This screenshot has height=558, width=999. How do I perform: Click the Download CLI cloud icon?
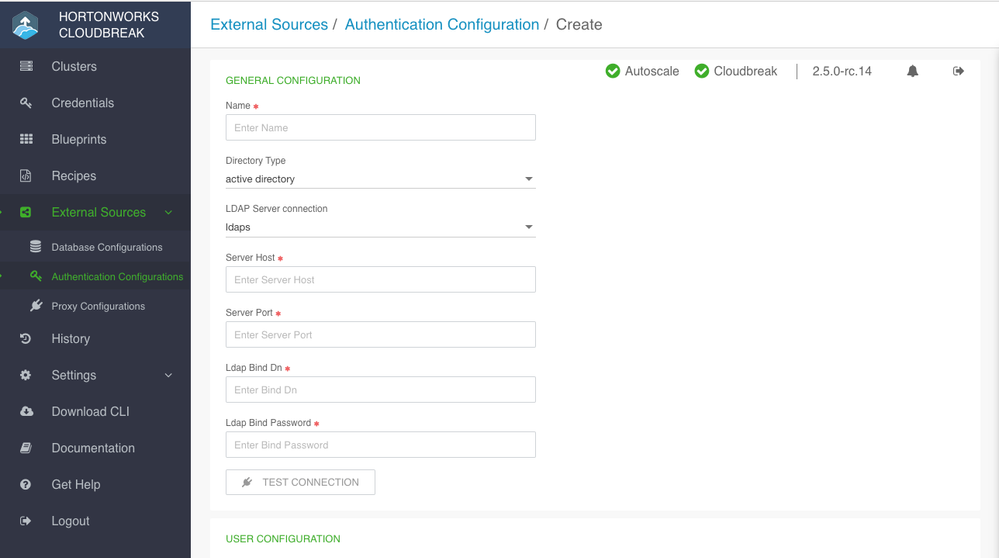point(27,412)
